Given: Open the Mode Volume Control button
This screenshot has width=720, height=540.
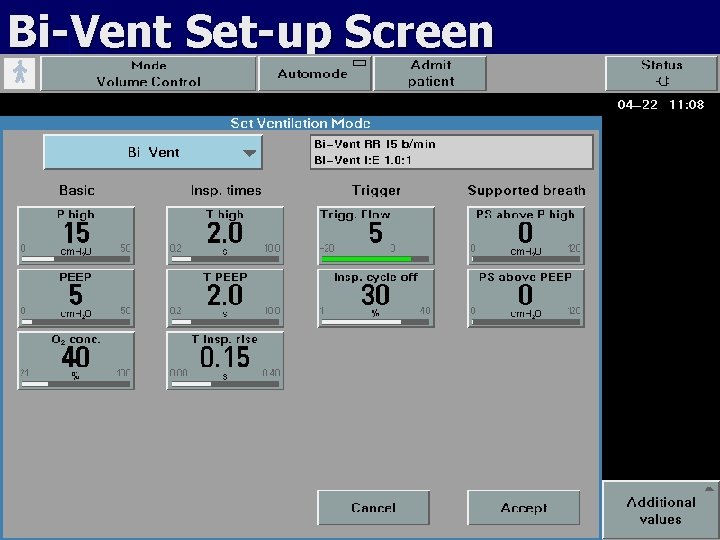Looking at the screenshot, I should pos(148,73).
